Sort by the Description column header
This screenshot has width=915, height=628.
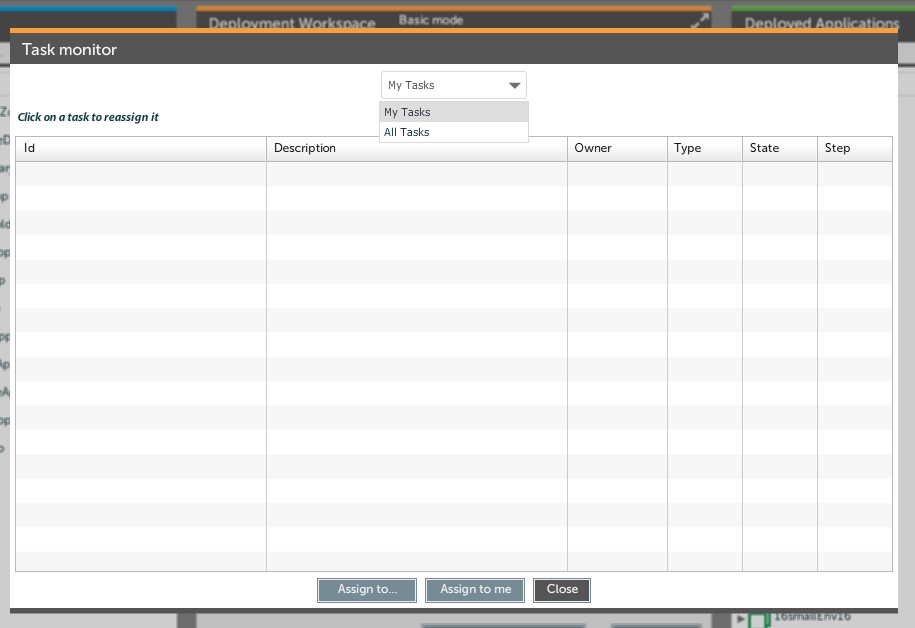416,148
